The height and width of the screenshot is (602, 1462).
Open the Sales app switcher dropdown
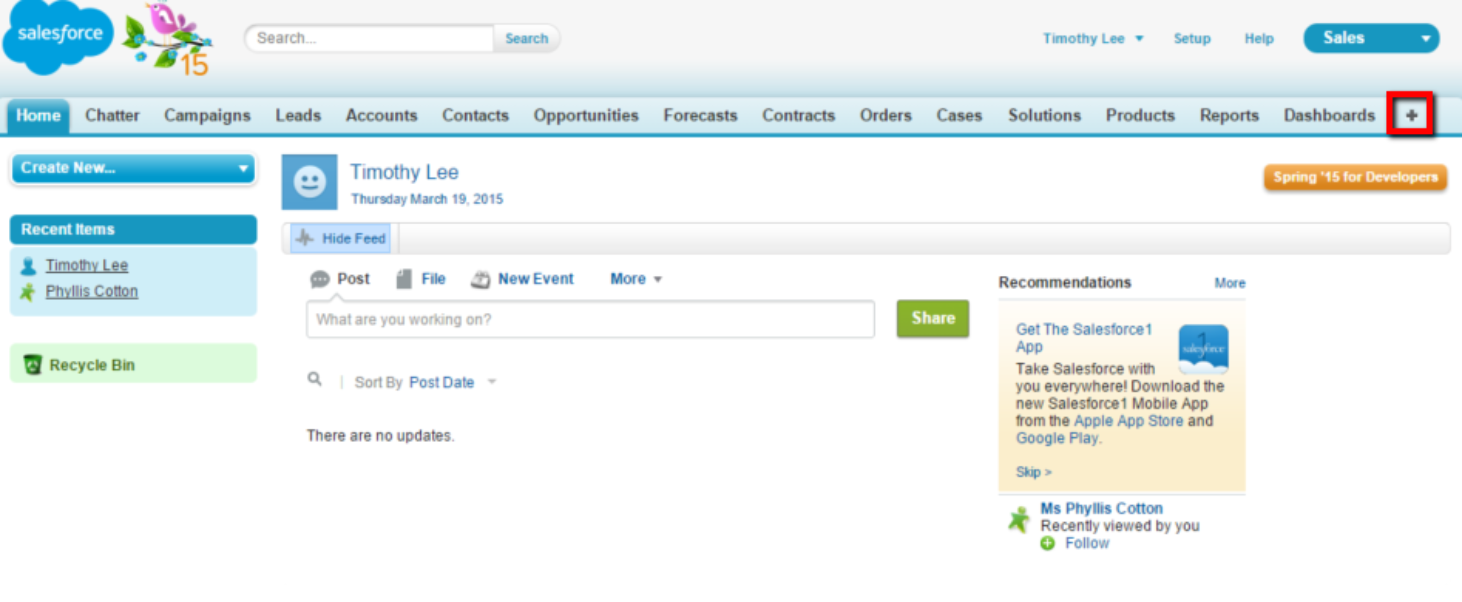(1371, 38)
